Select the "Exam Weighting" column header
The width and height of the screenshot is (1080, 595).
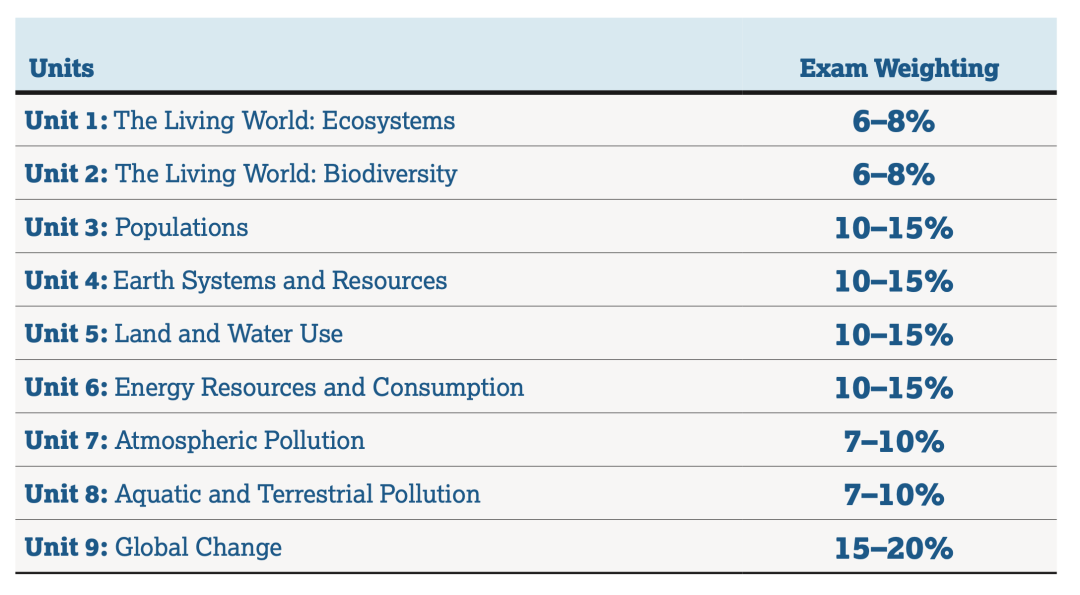pos(899,68)
